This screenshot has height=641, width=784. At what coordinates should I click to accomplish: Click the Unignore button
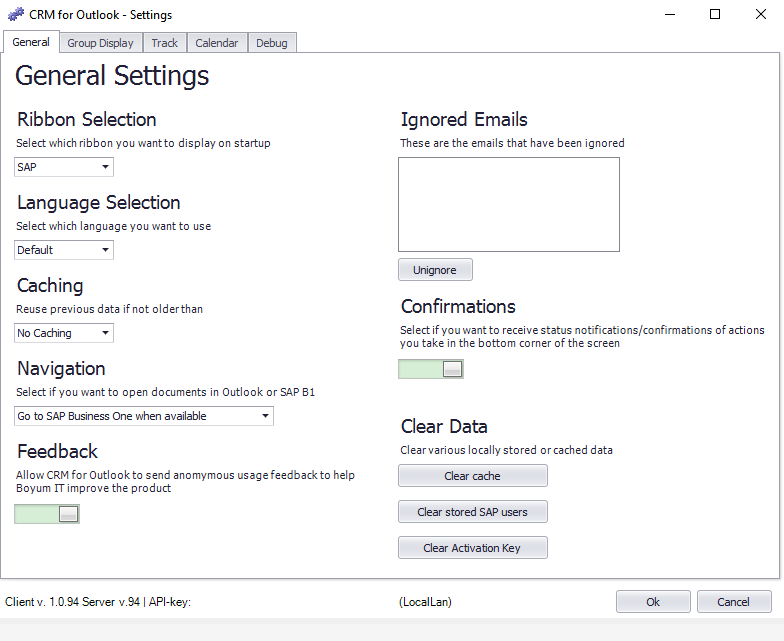coord(435,270)
